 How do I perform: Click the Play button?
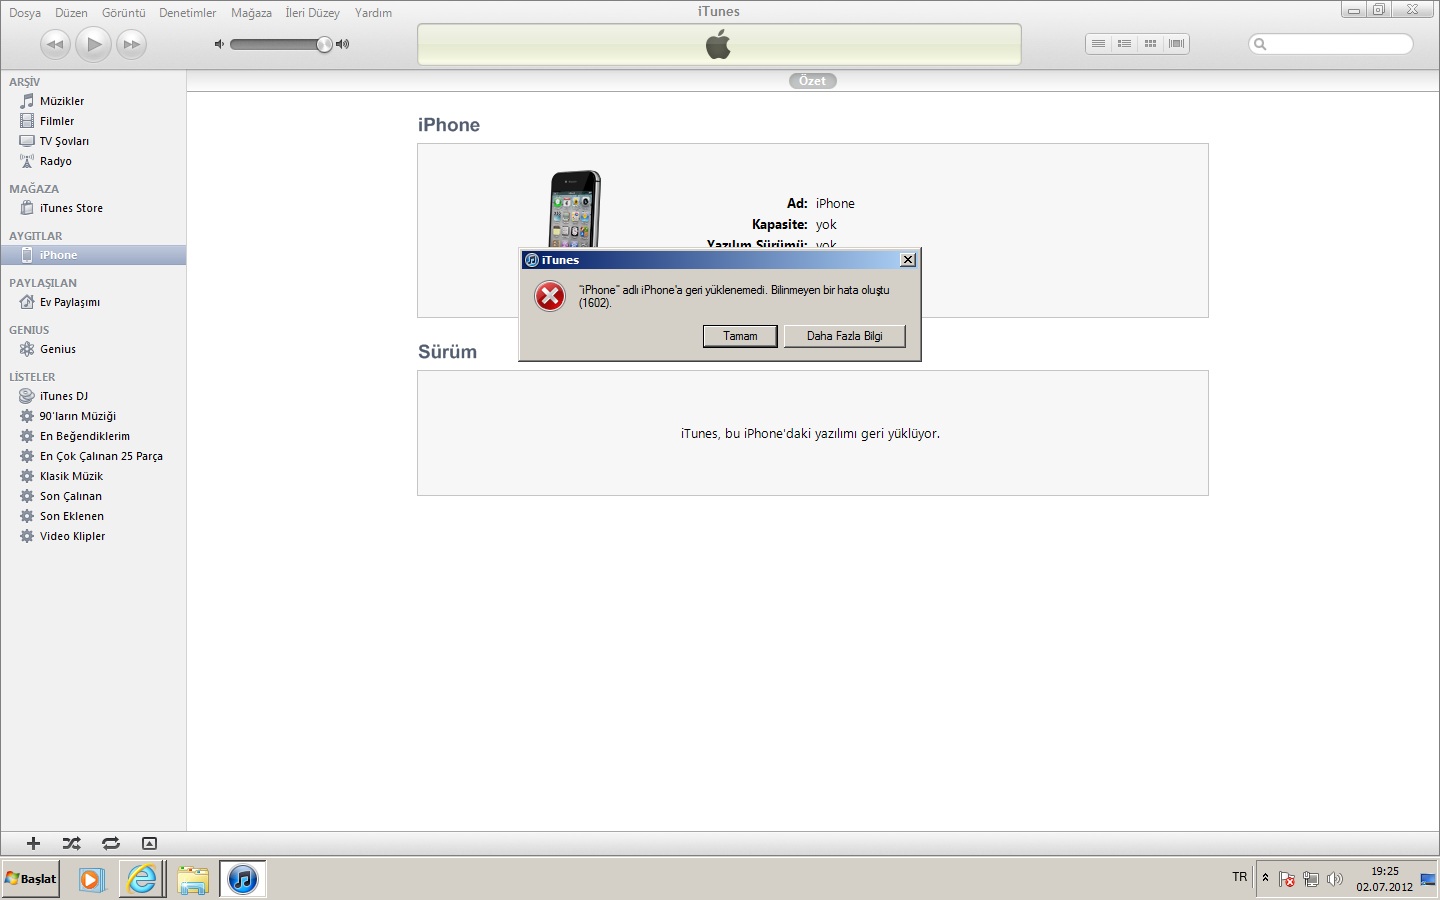pos(93,44)
